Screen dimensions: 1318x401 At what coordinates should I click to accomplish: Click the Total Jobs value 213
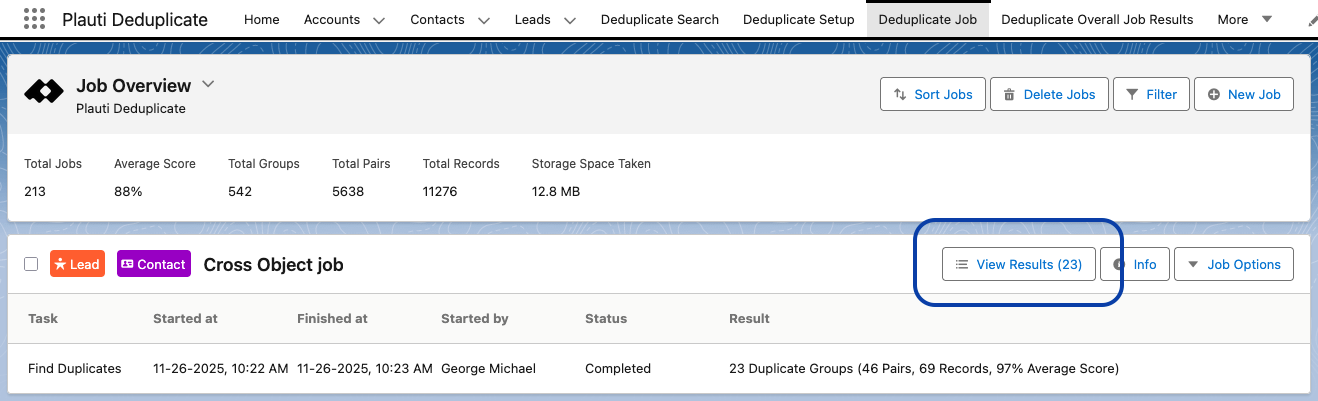point(36,191)
